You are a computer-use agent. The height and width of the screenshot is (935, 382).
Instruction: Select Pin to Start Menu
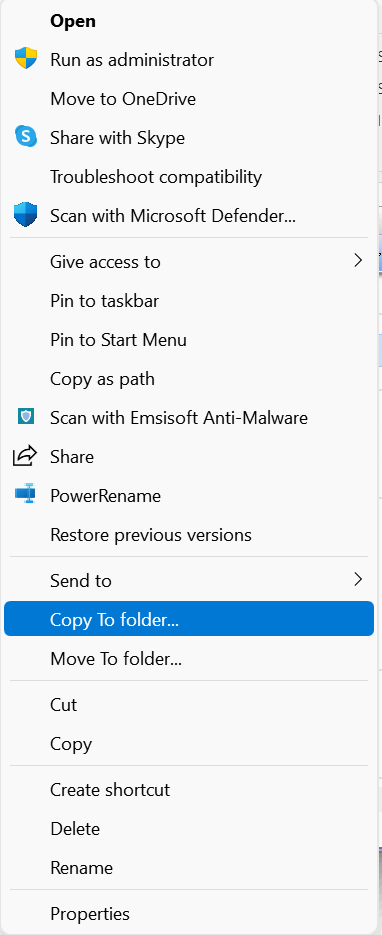click(189, 340)
